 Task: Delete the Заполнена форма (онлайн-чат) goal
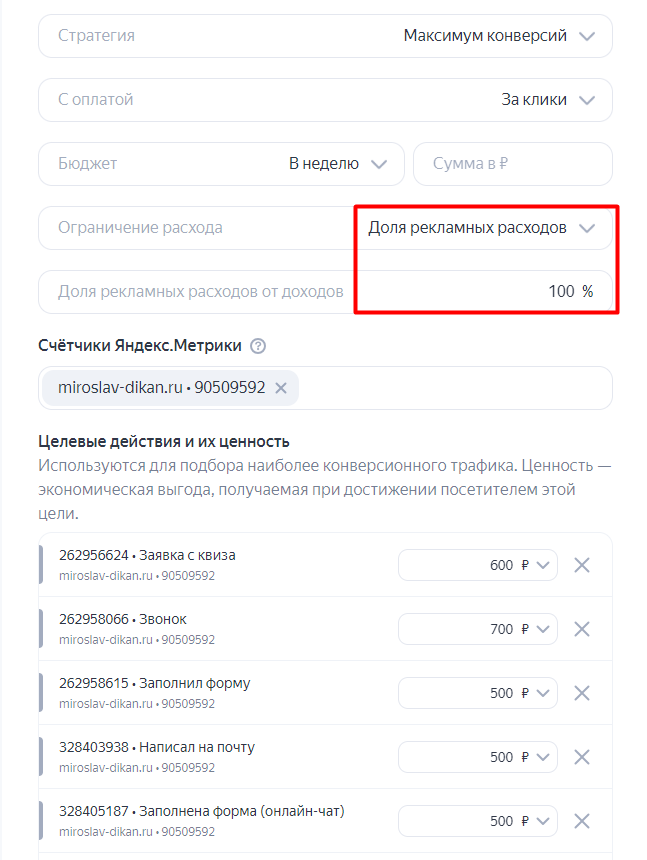click(582, 821)
